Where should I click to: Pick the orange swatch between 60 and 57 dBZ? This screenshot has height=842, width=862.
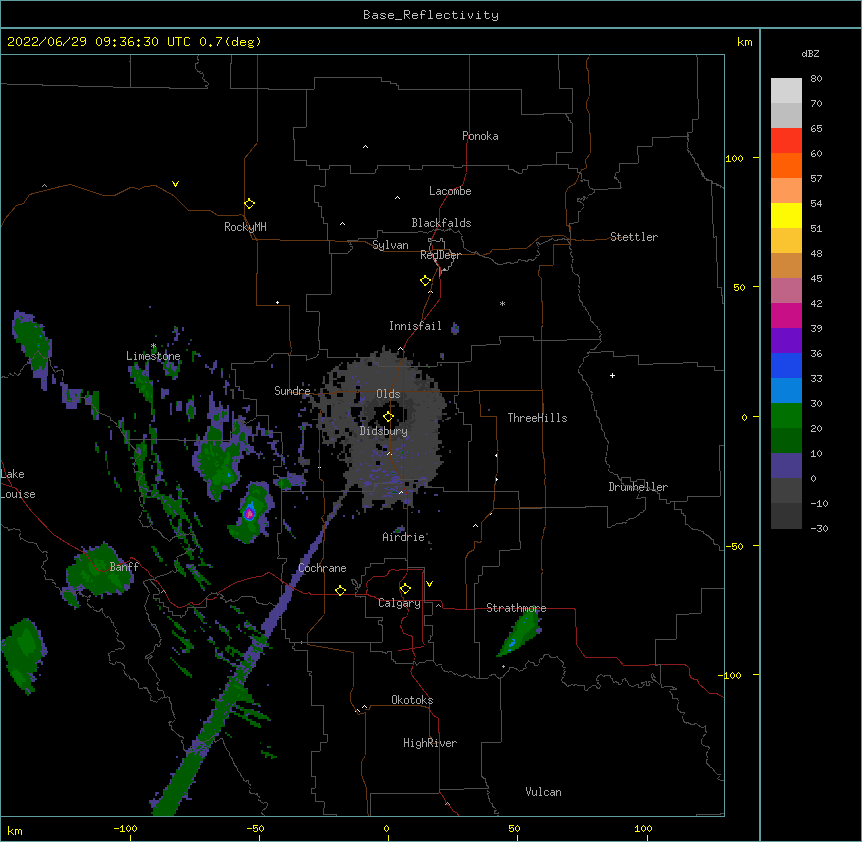(786, 165)
